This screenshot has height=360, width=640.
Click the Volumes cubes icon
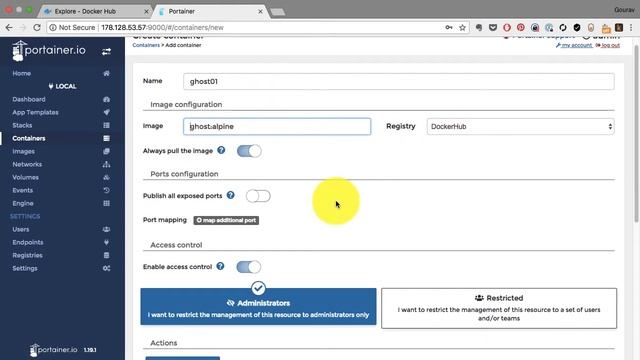coord(106,178)
